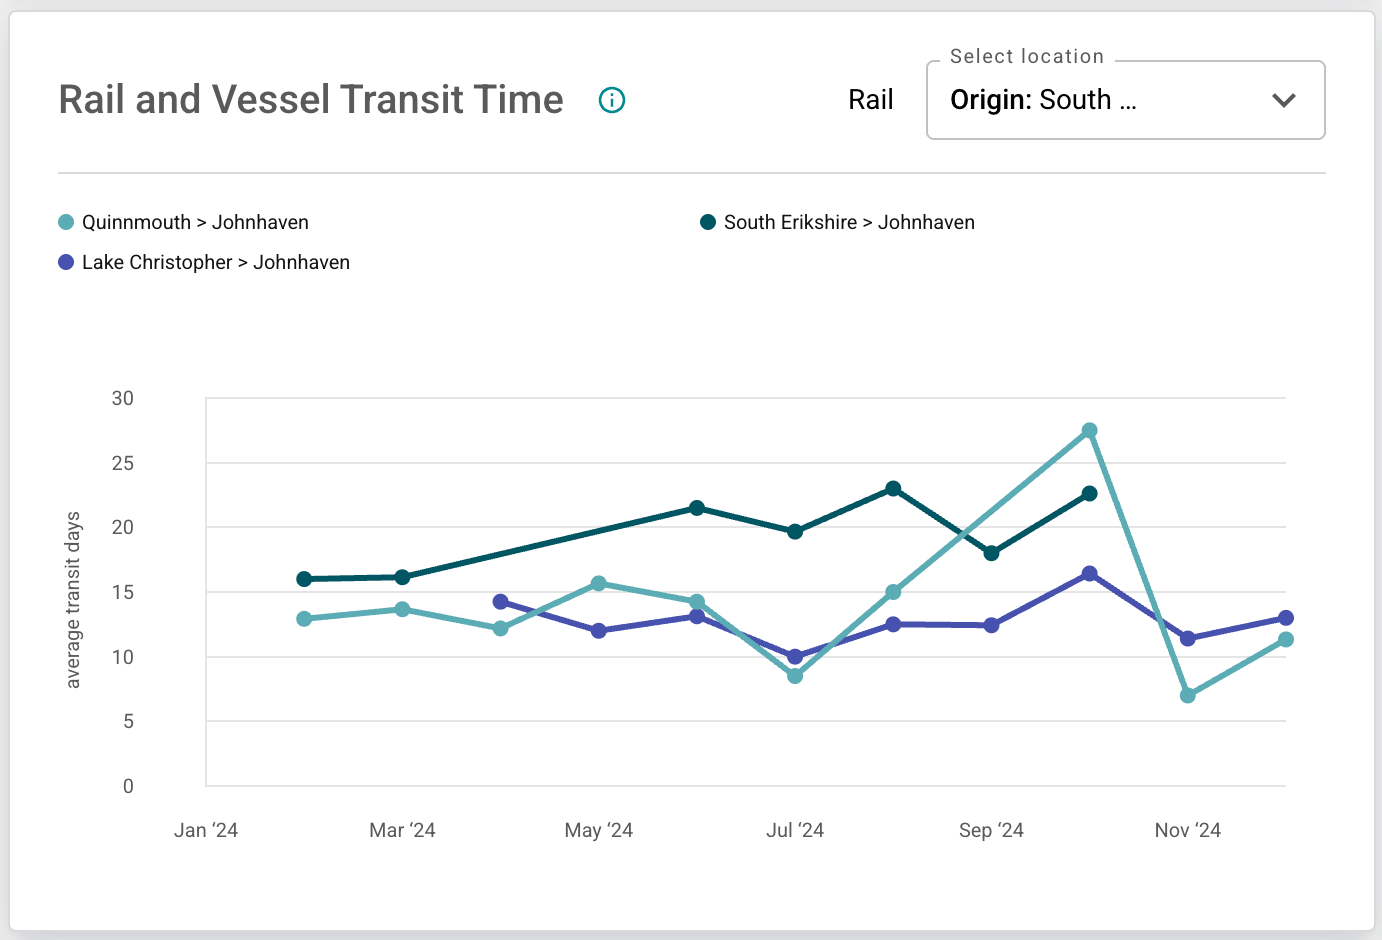Click the teal legend dot for Quinnmouth route
The height and width of the screenshot is (940, 1382).
(x=64, y=222)
